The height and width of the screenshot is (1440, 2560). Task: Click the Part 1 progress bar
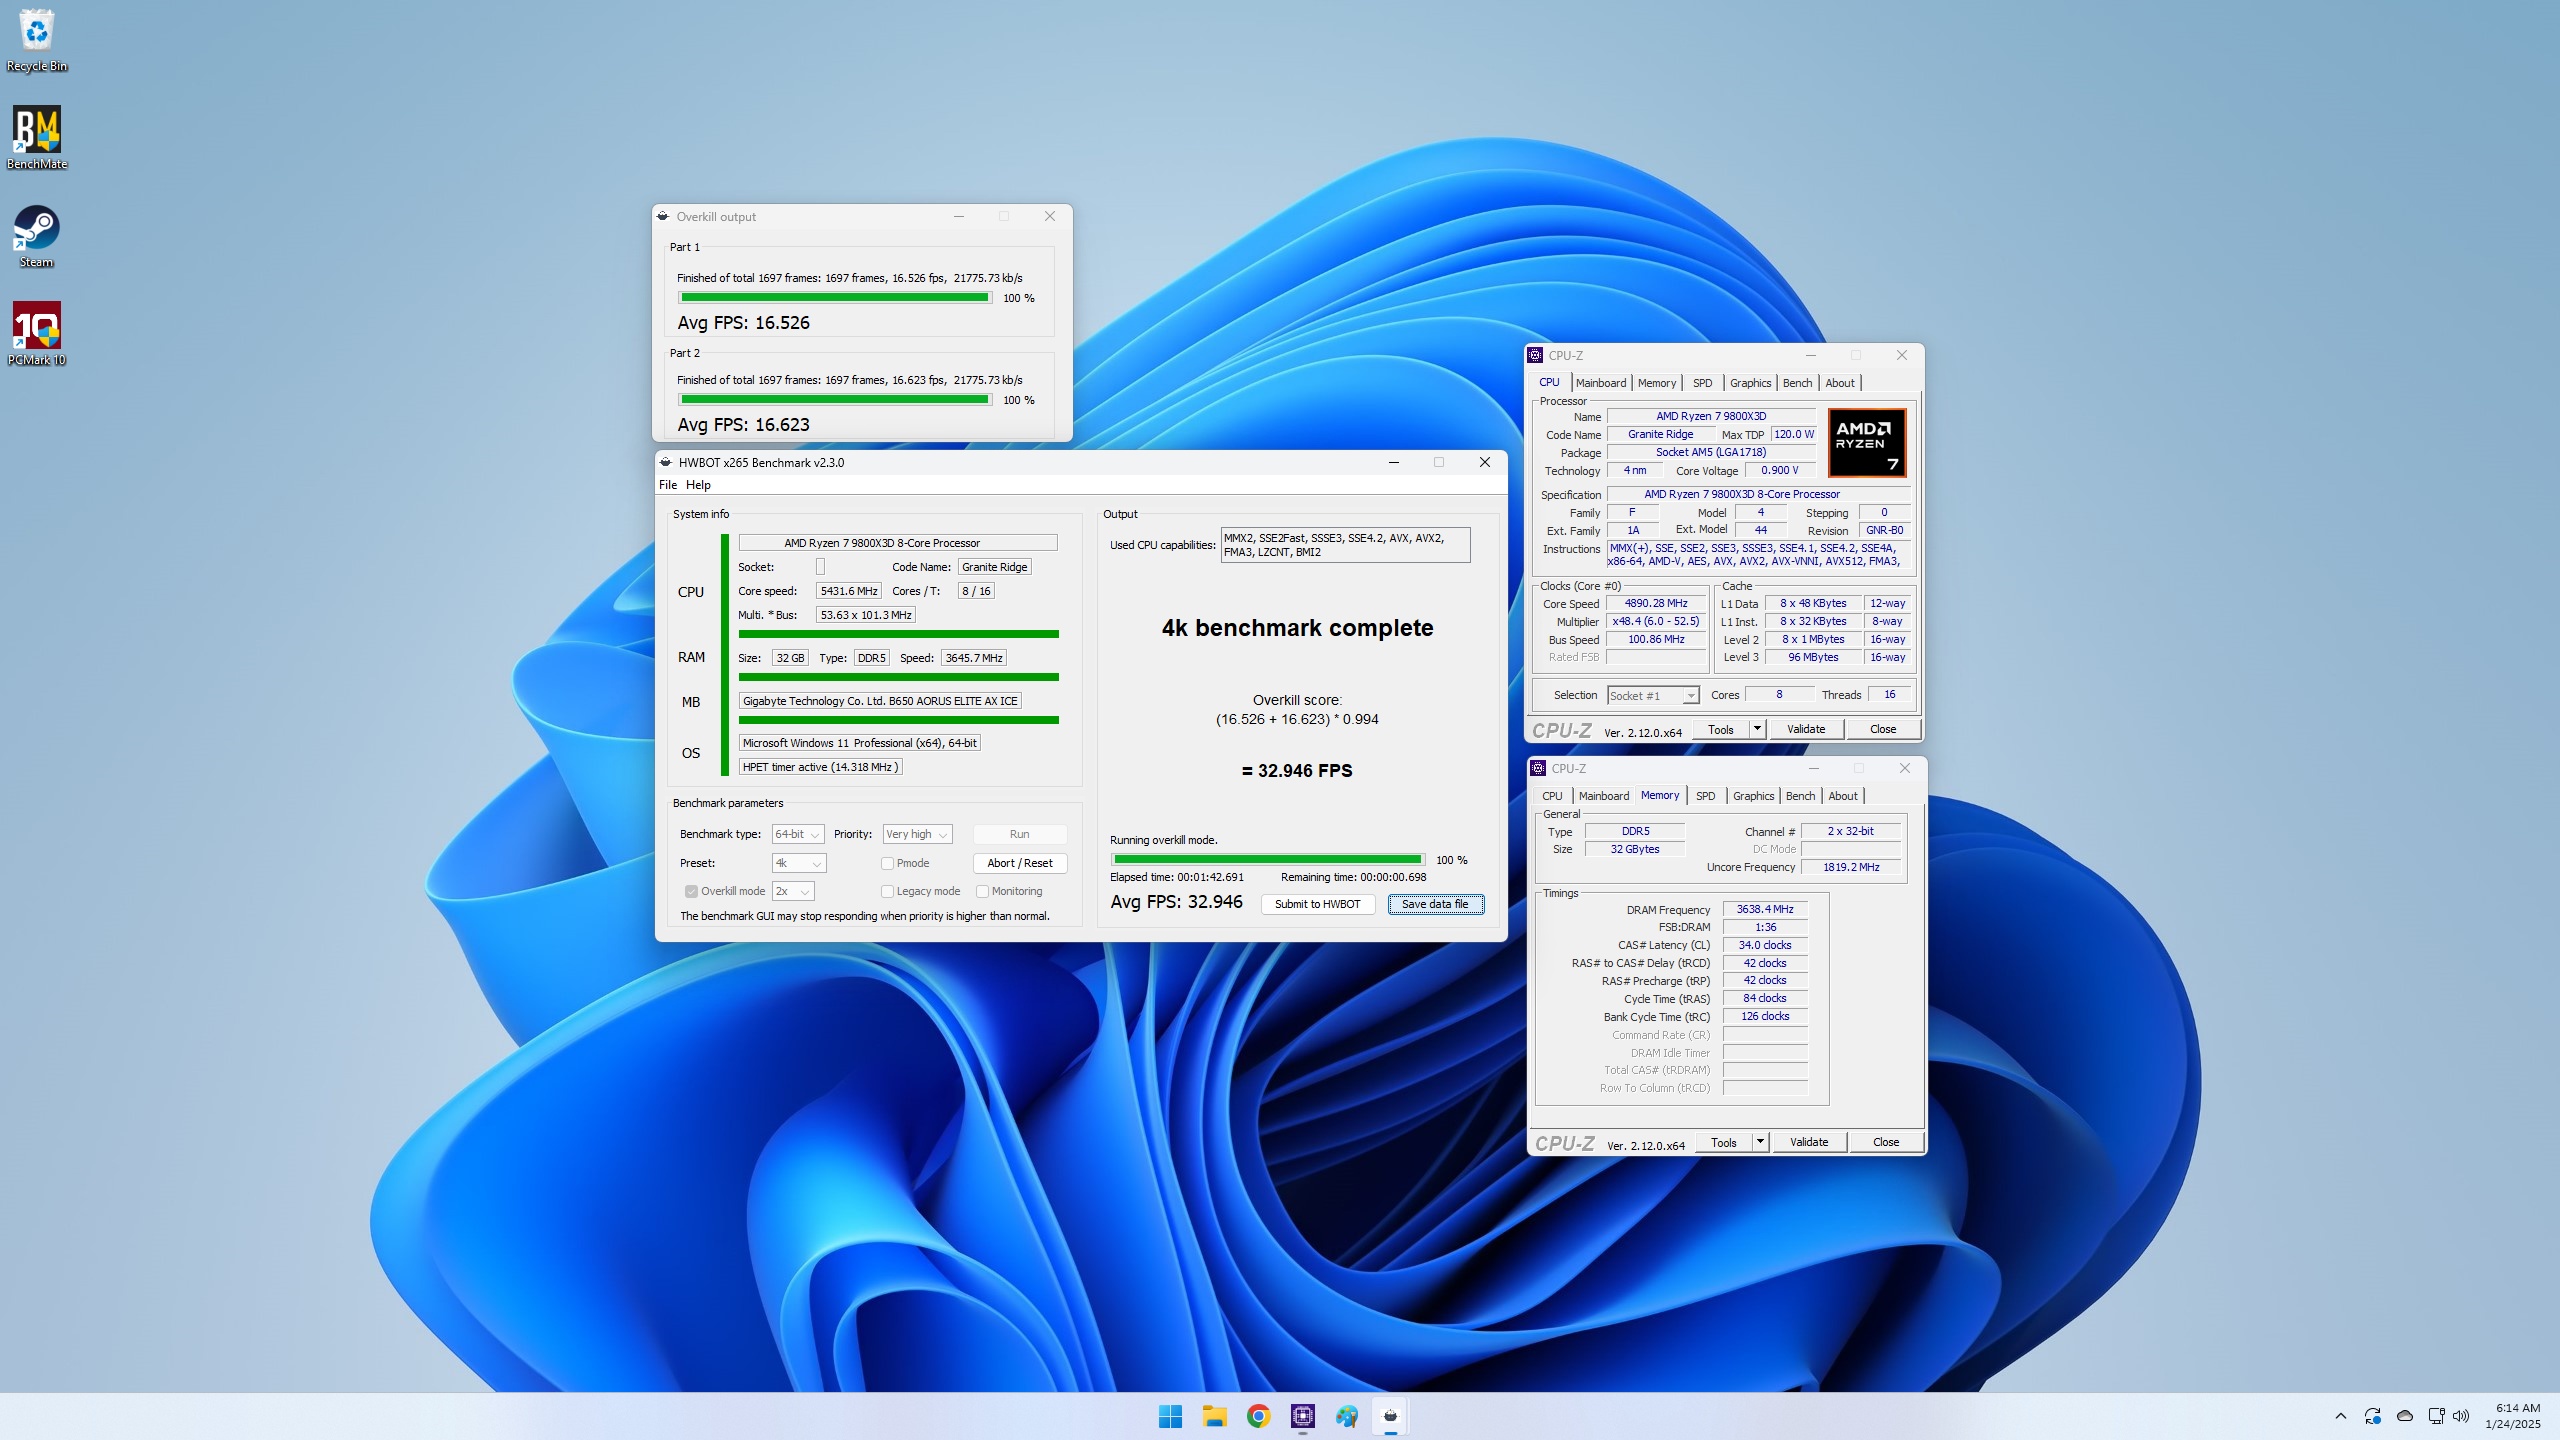(x=835, y=297)
